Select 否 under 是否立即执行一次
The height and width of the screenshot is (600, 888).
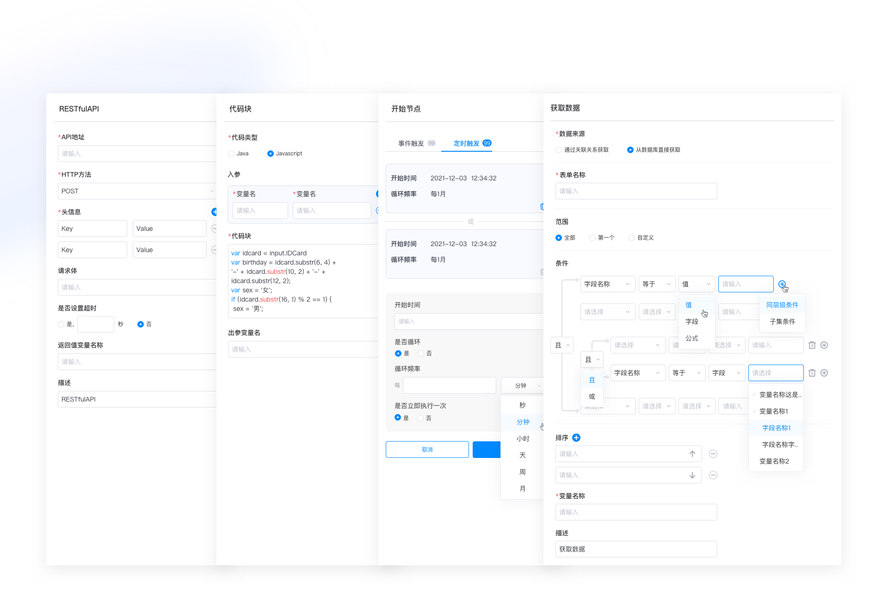(420, 418)
